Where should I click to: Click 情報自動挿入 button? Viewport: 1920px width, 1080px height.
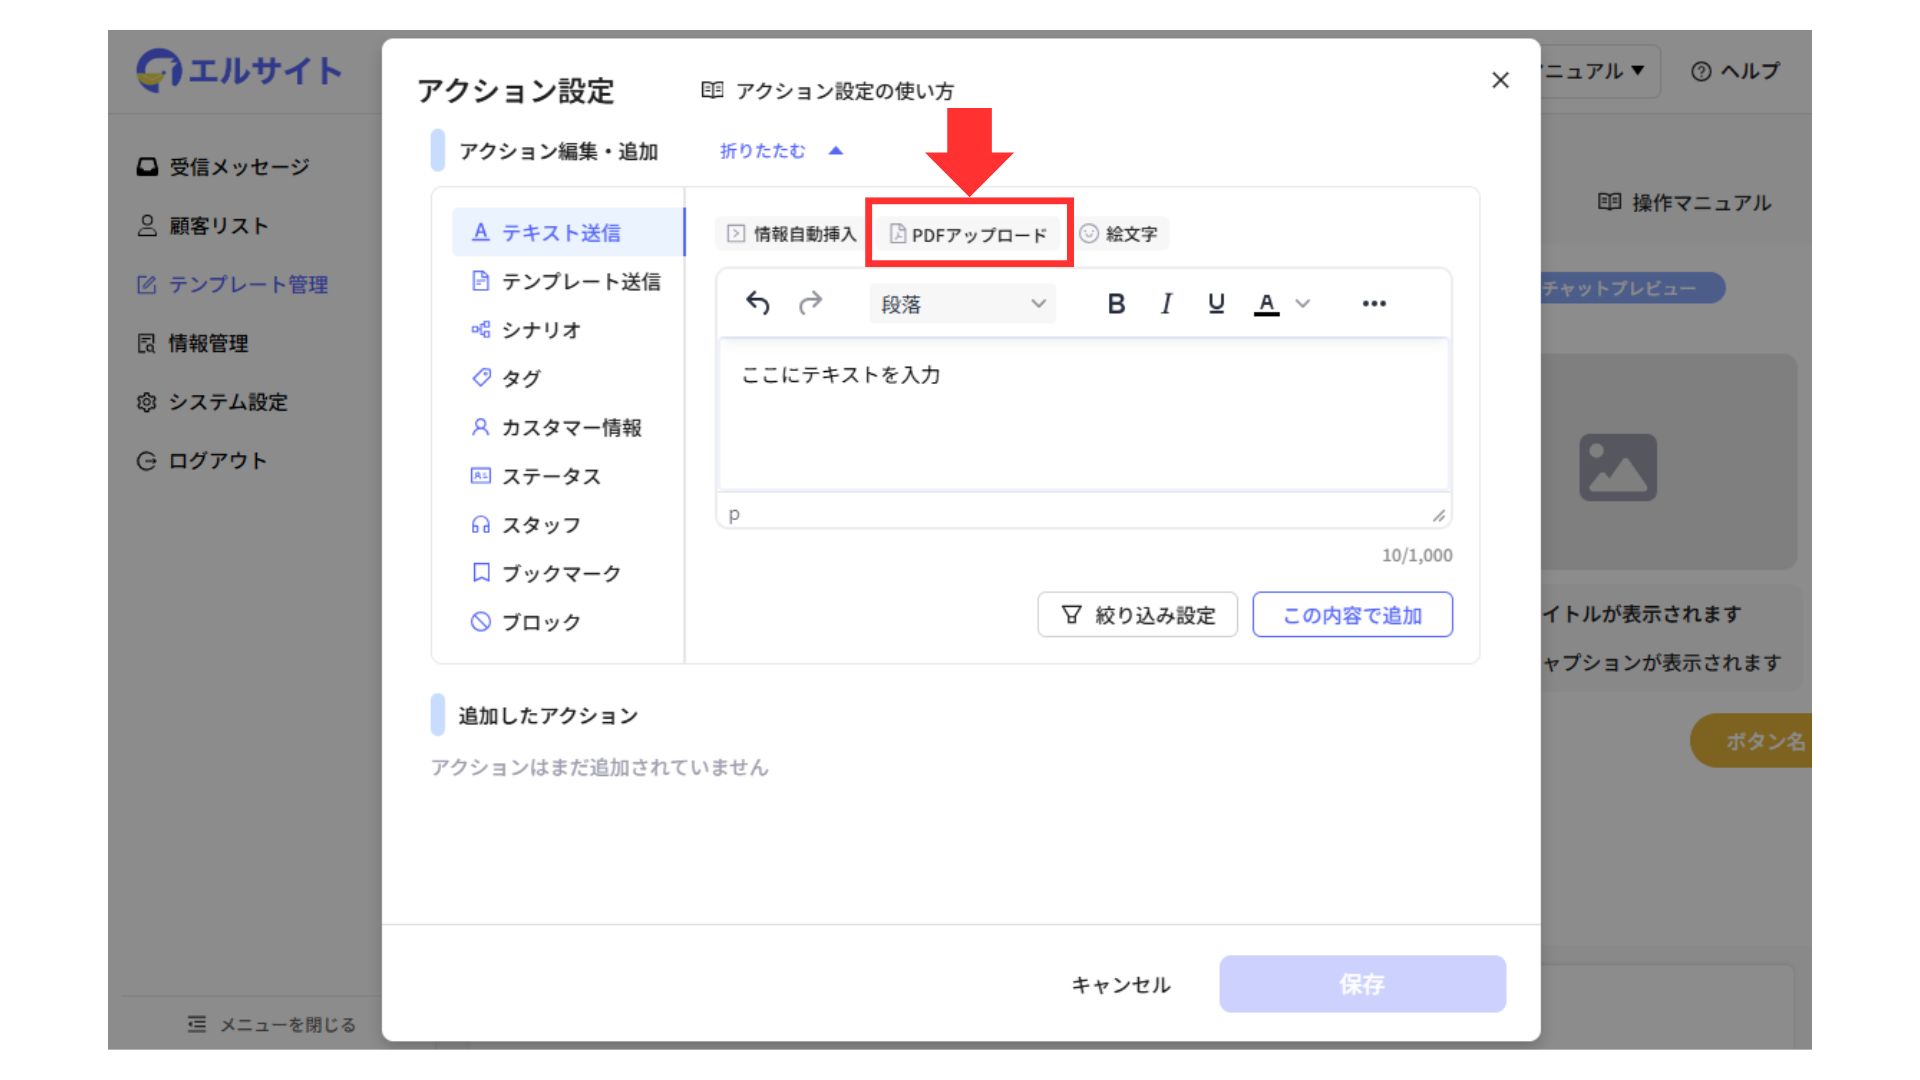pos(791,234)
